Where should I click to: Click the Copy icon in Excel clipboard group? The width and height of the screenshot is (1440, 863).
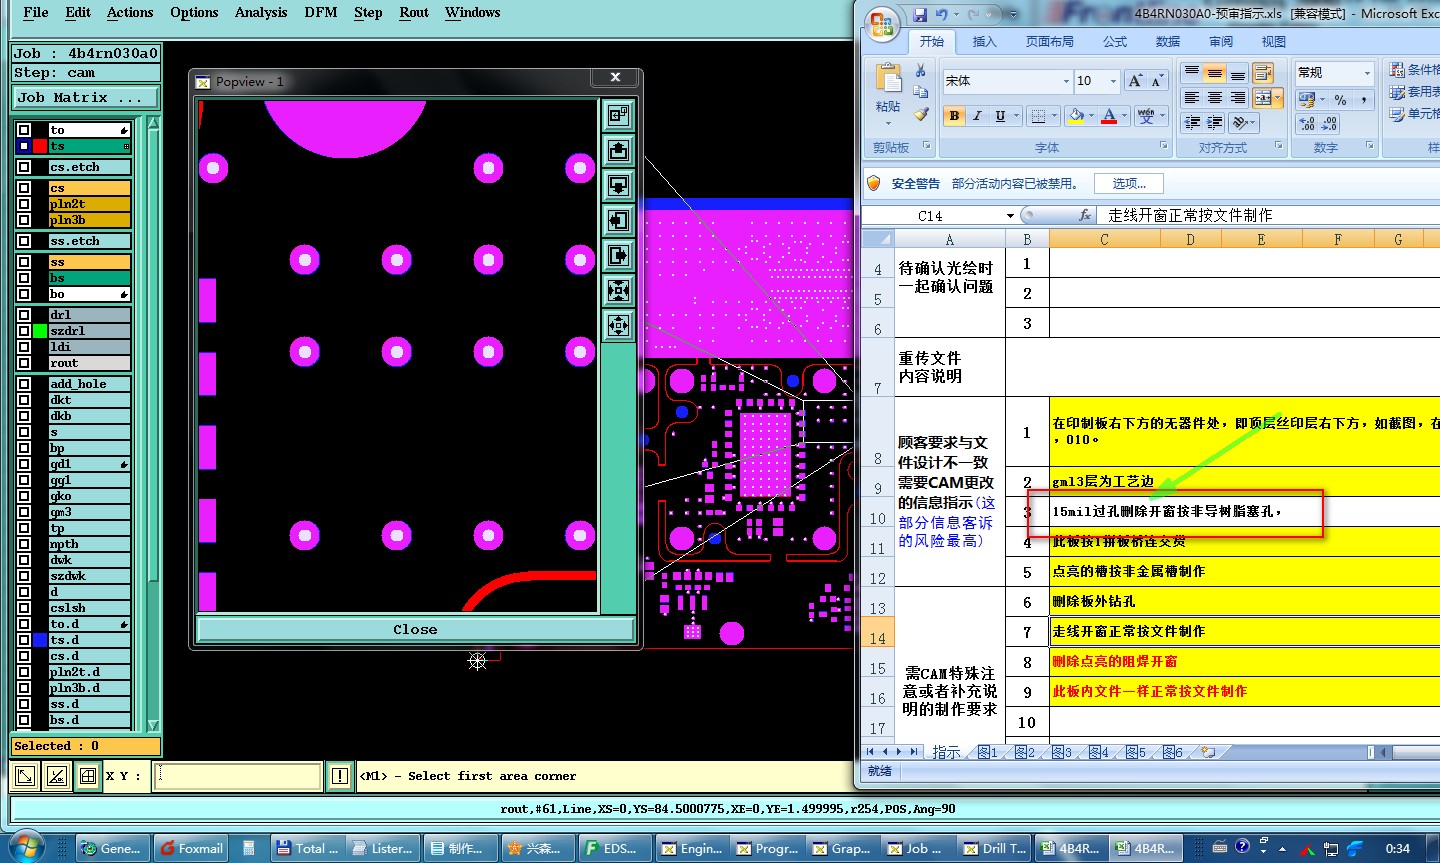pyautogui.click(x=920, y=92)
